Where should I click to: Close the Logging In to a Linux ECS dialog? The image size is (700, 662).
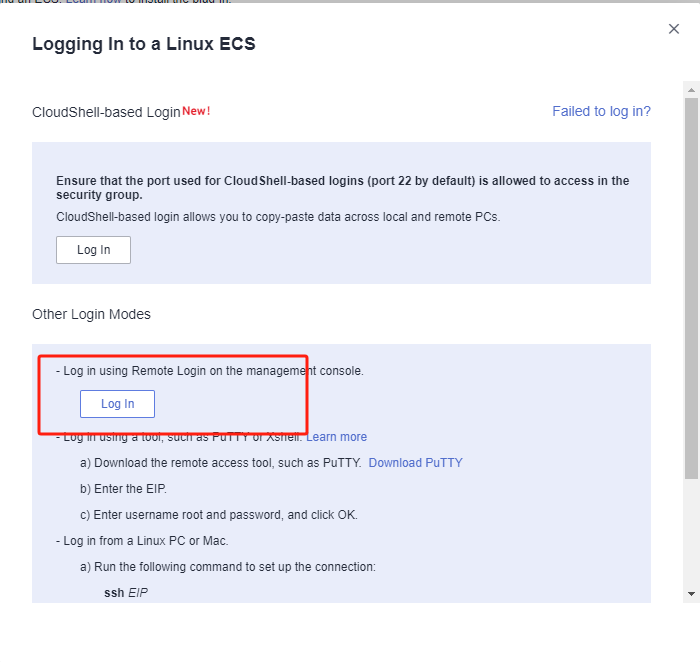tap(674, 29)
